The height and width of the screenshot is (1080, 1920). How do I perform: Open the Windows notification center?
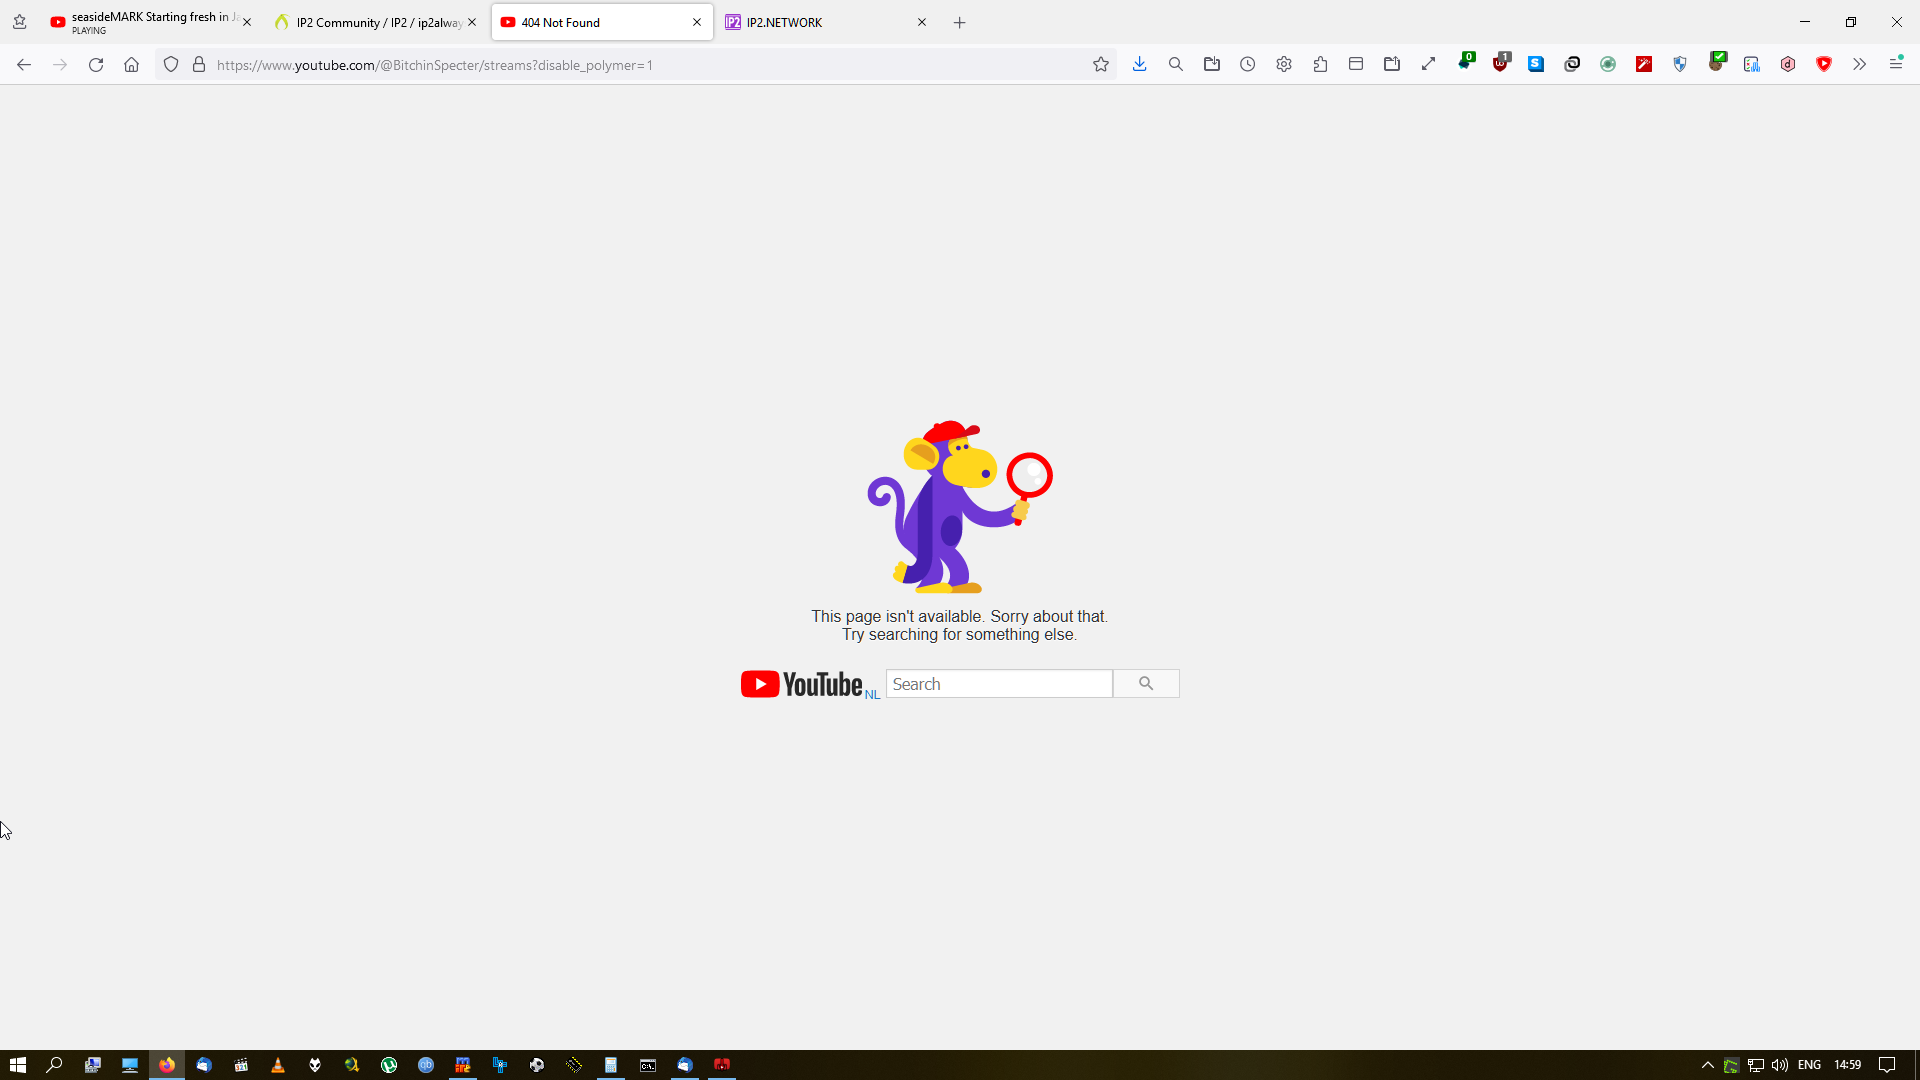point(1887,1065)
